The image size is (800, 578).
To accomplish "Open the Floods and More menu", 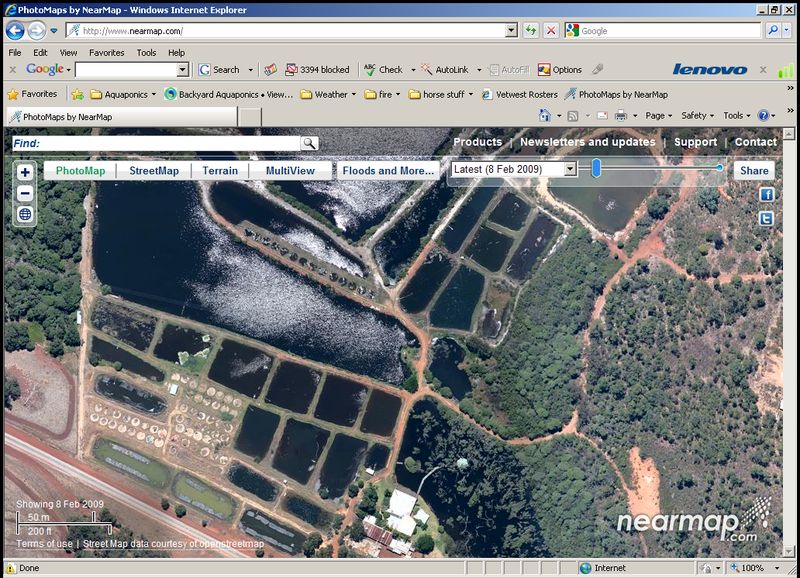I will [388, 171].
